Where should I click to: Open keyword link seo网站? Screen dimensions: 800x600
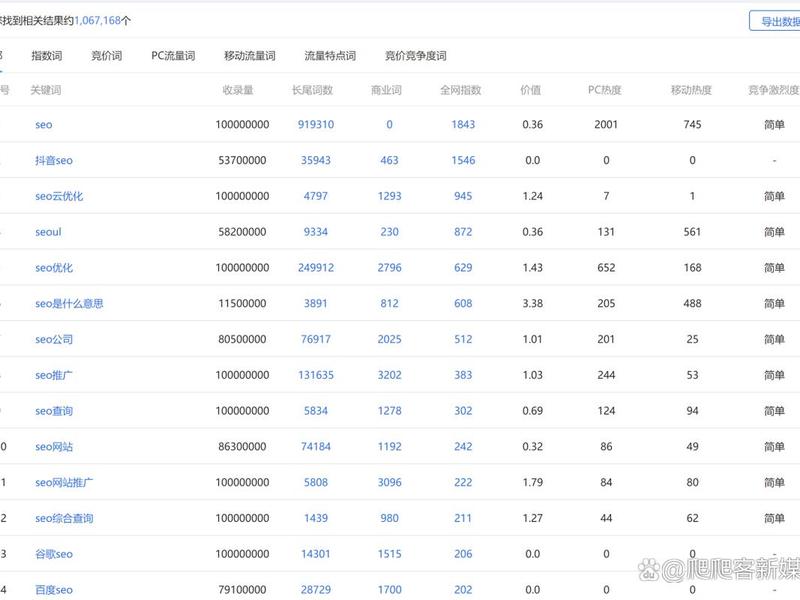point(54,446)
